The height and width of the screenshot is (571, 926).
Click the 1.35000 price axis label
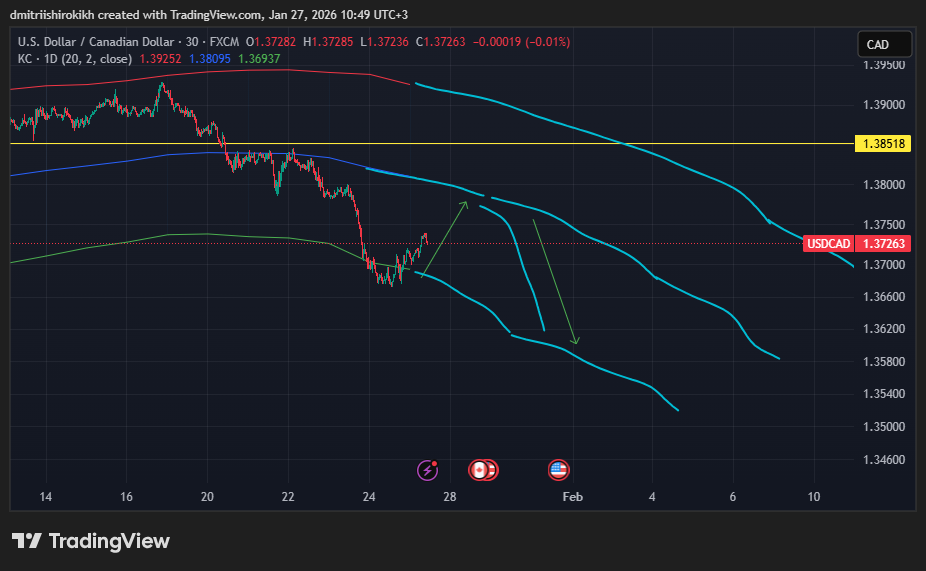click(883, 426)
